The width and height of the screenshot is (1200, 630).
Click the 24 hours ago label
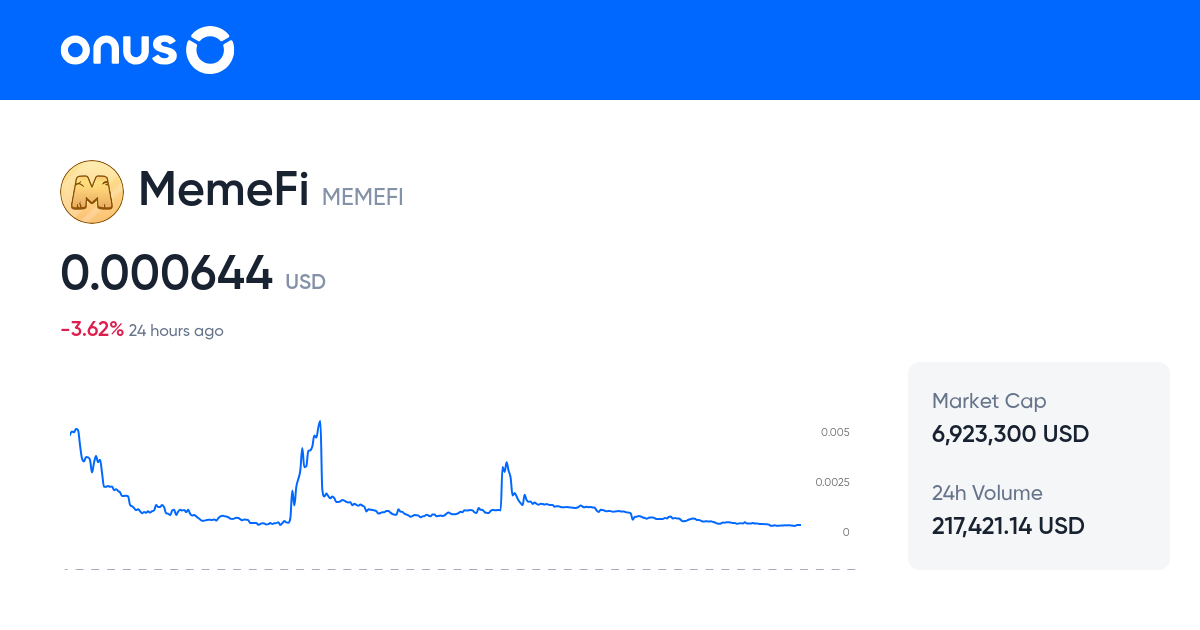(x=175, y=330)
